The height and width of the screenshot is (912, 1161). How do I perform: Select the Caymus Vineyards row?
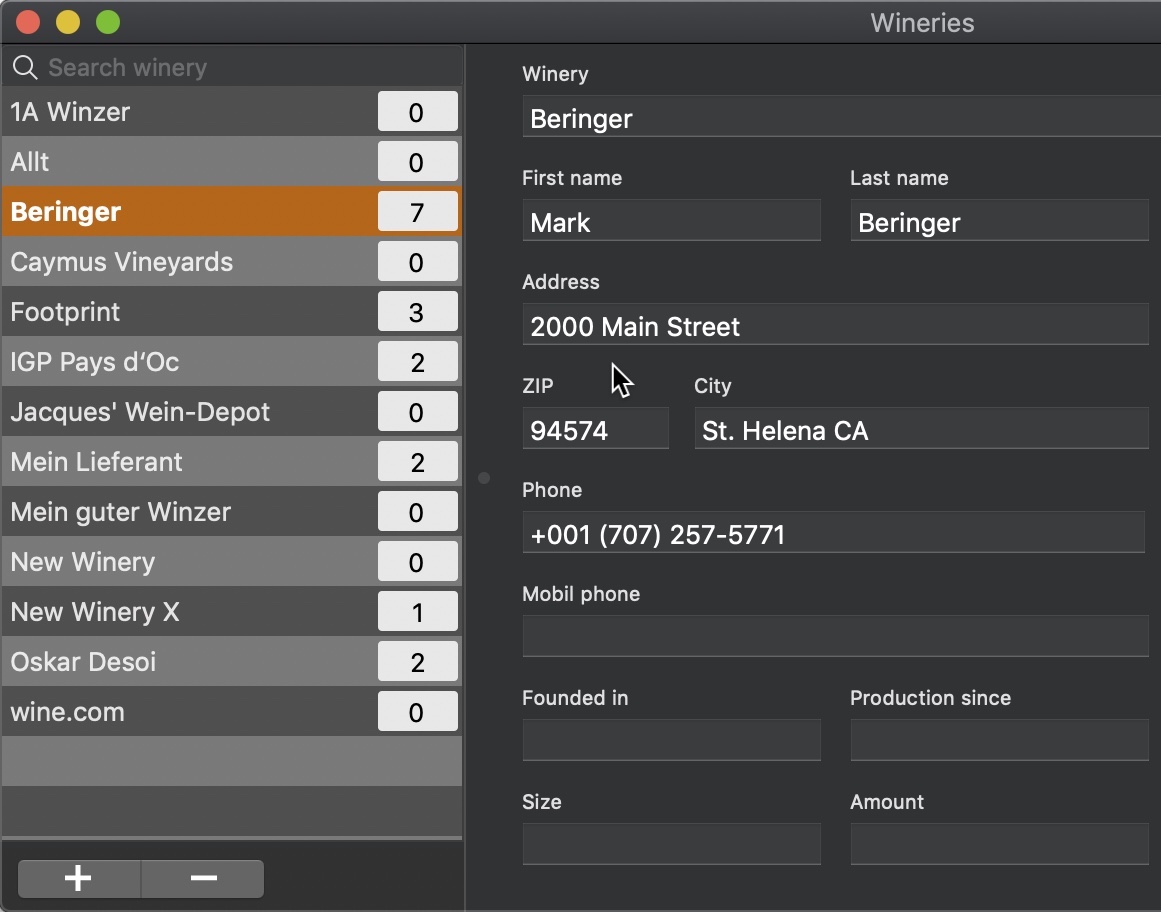pos(232,262)
